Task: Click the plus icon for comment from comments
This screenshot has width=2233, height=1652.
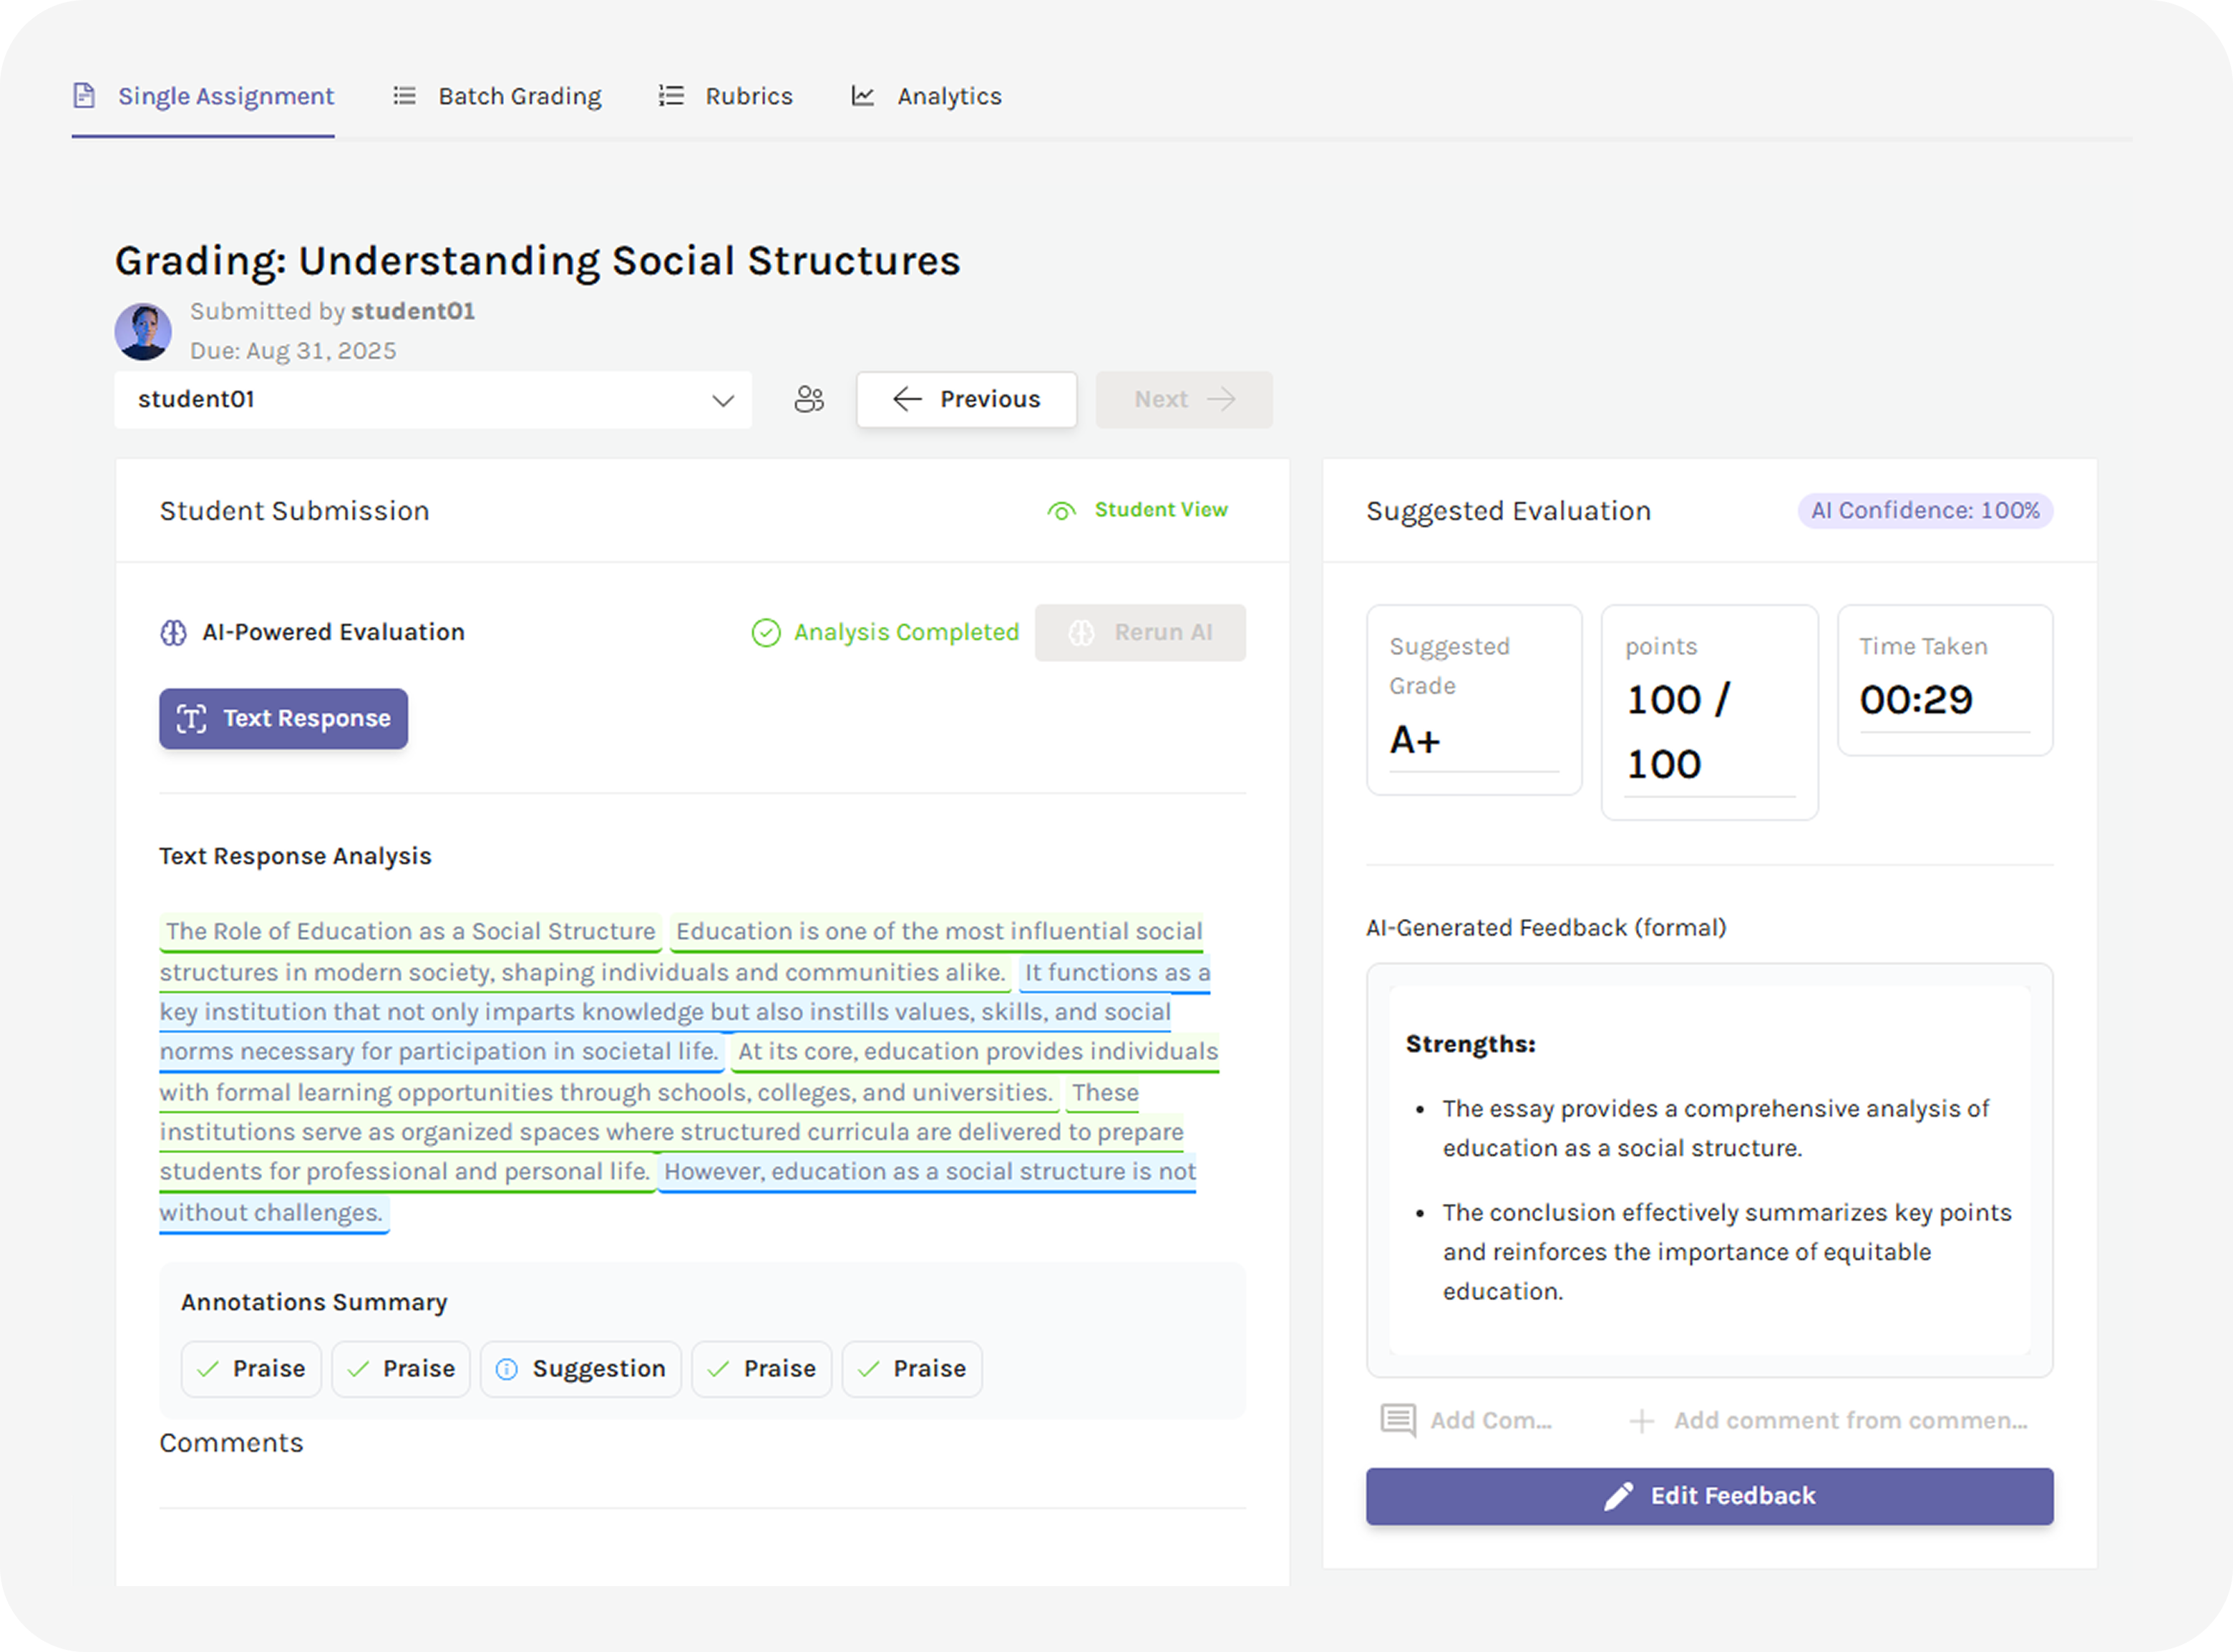Action: (1641, 1421)
